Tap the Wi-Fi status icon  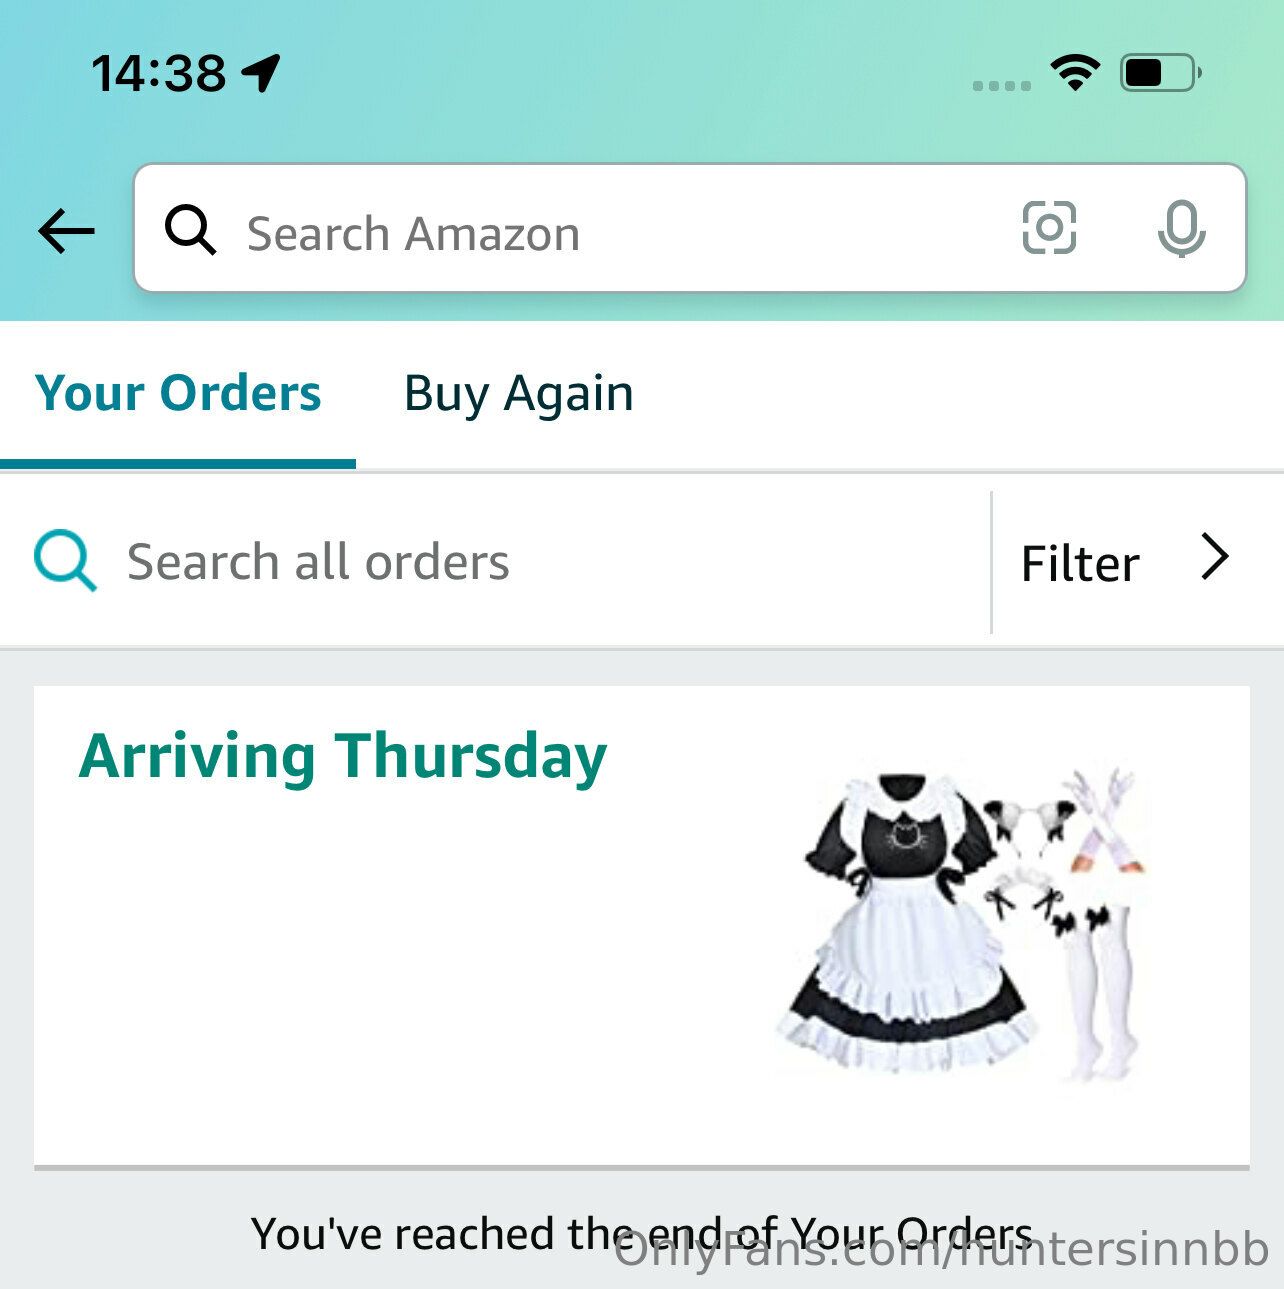[1075, 73]
